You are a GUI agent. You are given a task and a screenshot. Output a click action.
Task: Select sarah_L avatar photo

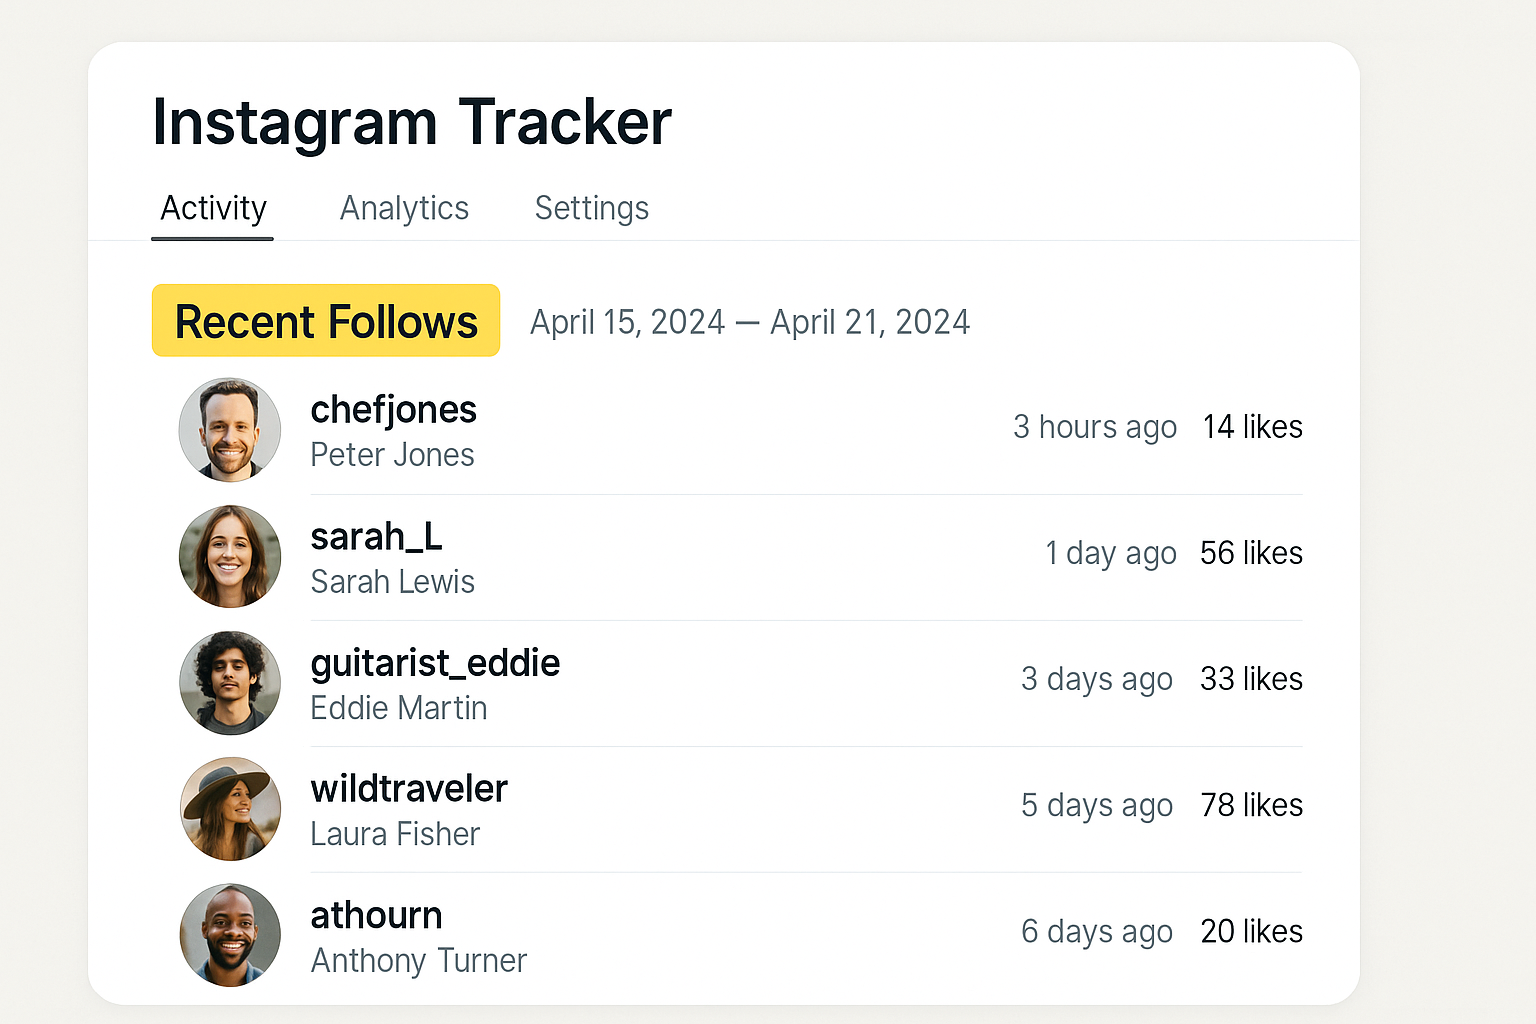click(230, 556)
